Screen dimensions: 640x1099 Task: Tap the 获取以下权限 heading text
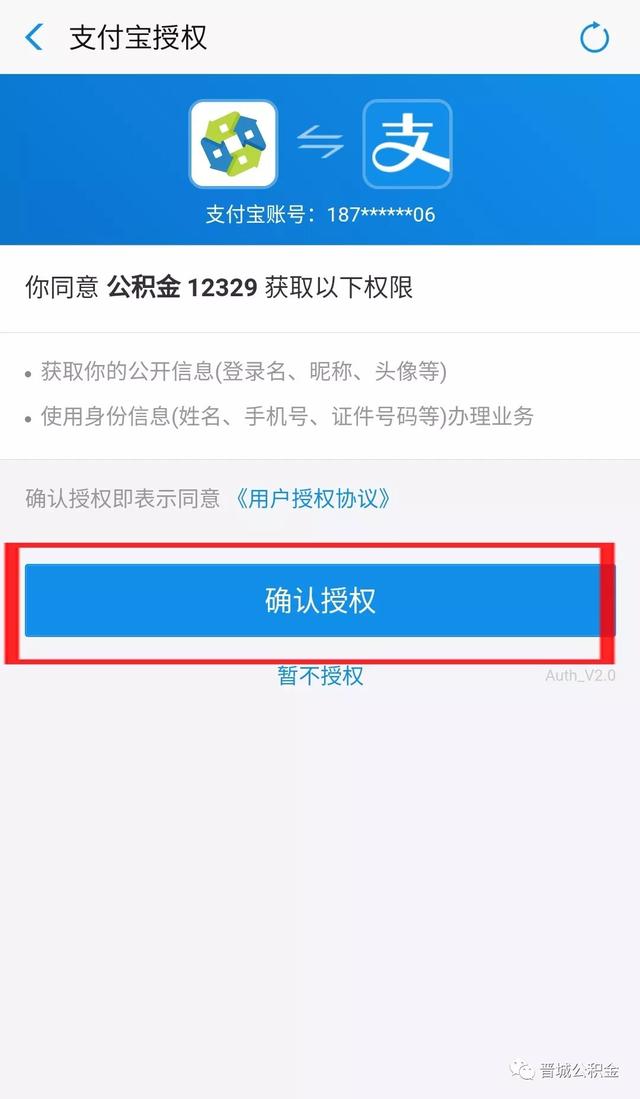339,287
